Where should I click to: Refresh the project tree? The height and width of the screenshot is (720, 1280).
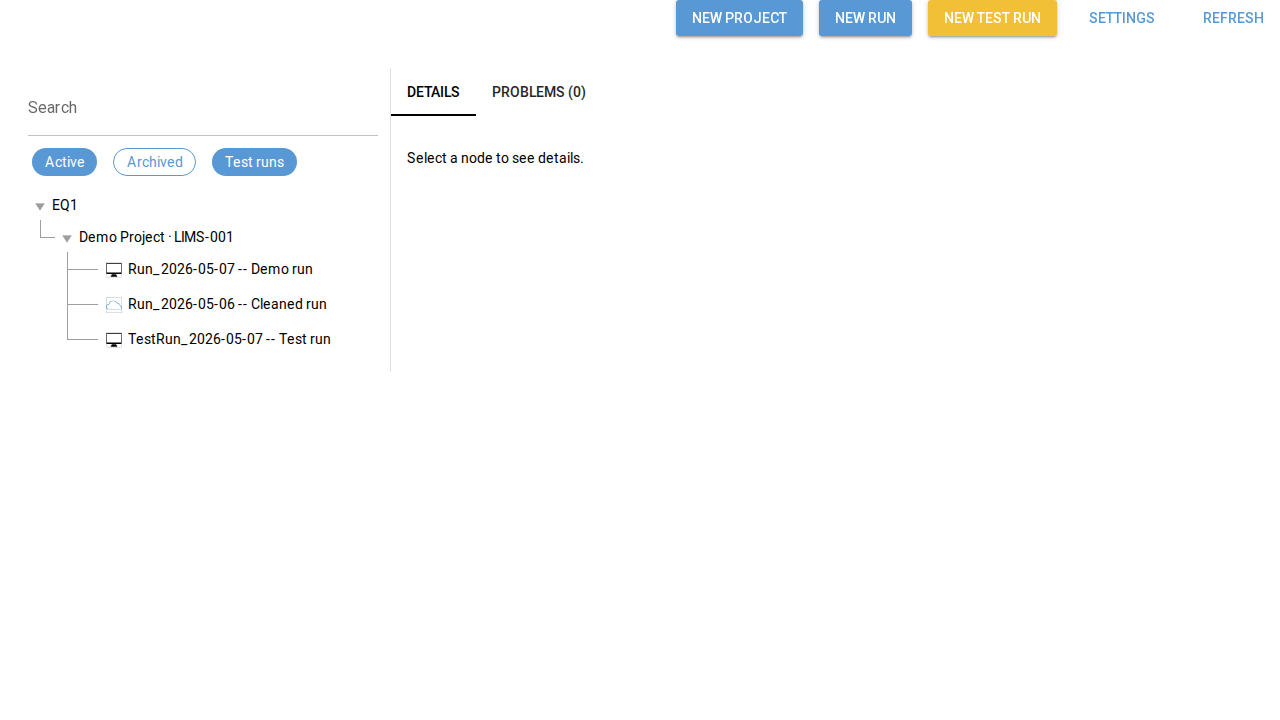(x=1233, y=18)
